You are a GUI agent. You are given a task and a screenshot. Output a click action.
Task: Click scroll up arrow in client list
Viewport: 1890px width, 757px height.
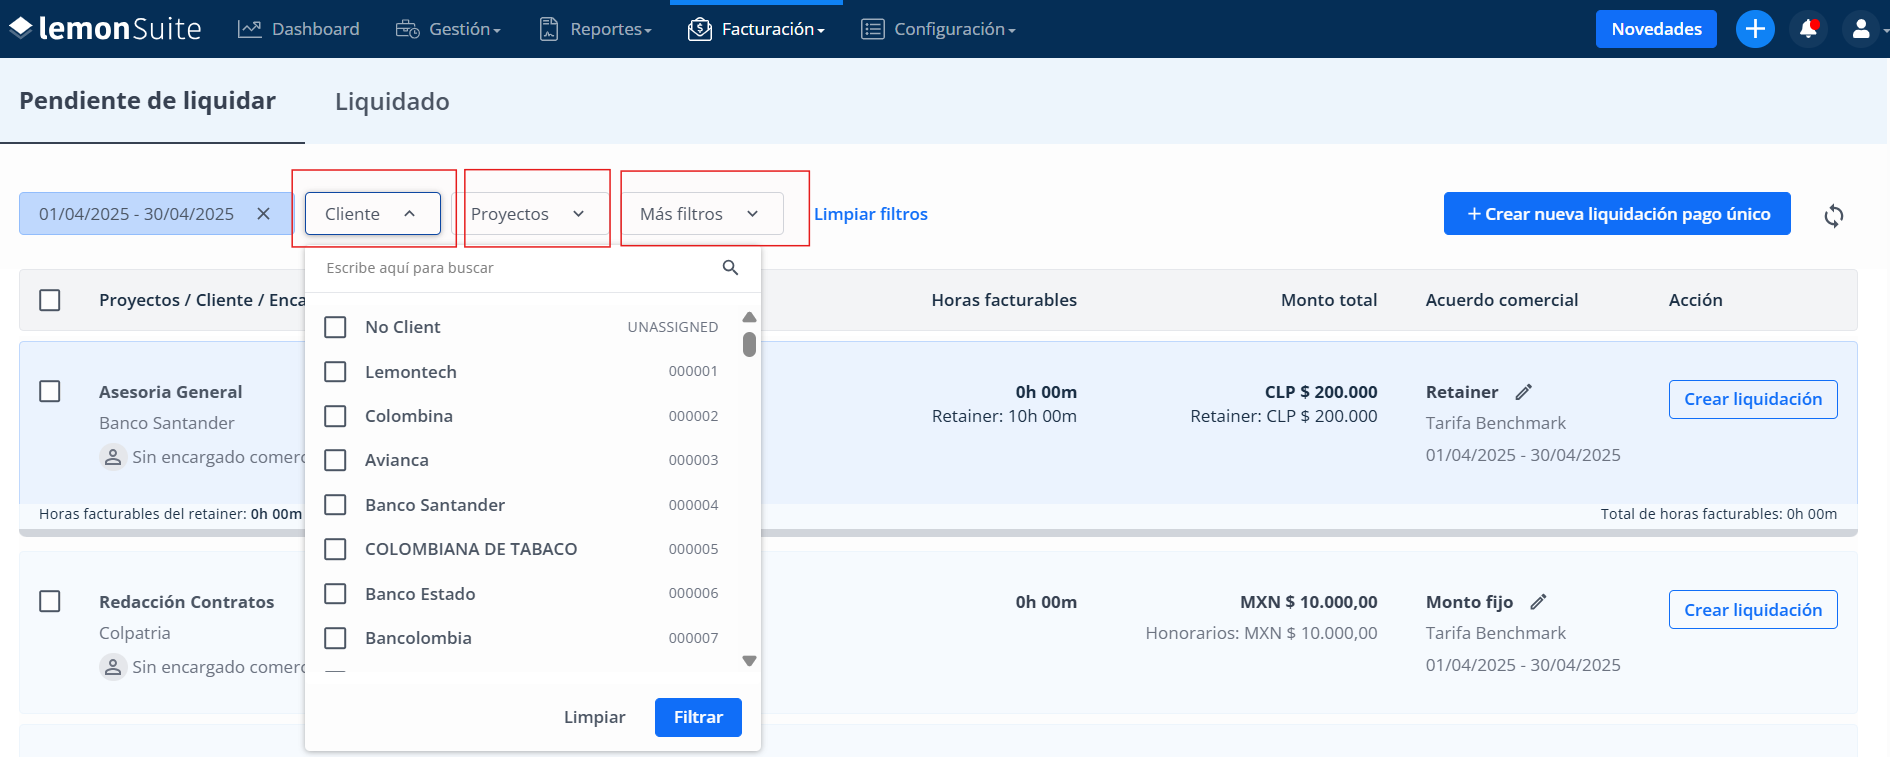coord(749,317)
